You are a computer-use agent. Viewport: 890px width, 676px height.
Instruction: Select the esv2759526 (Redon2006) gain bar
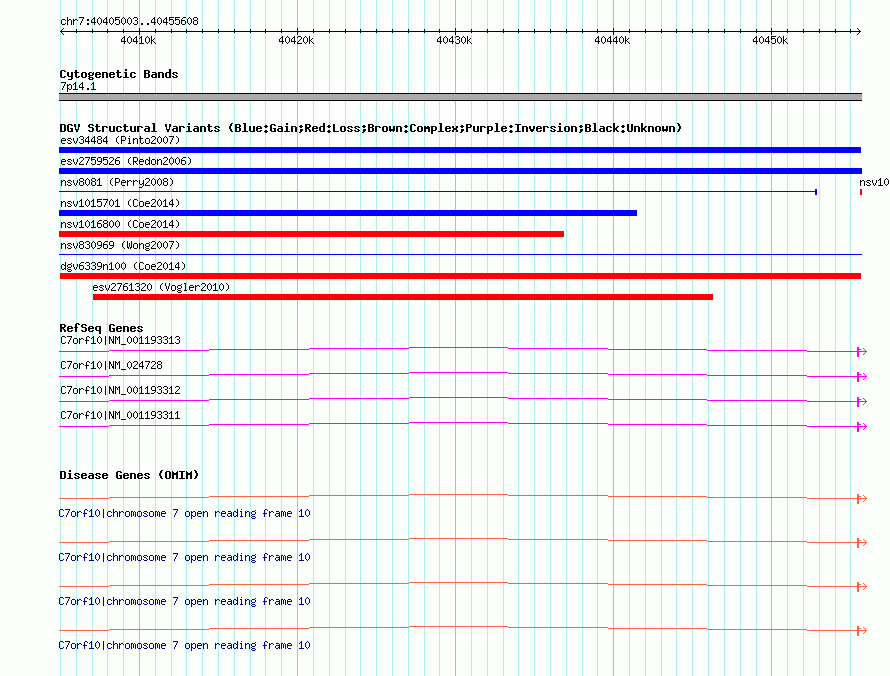tap(460, 171)
